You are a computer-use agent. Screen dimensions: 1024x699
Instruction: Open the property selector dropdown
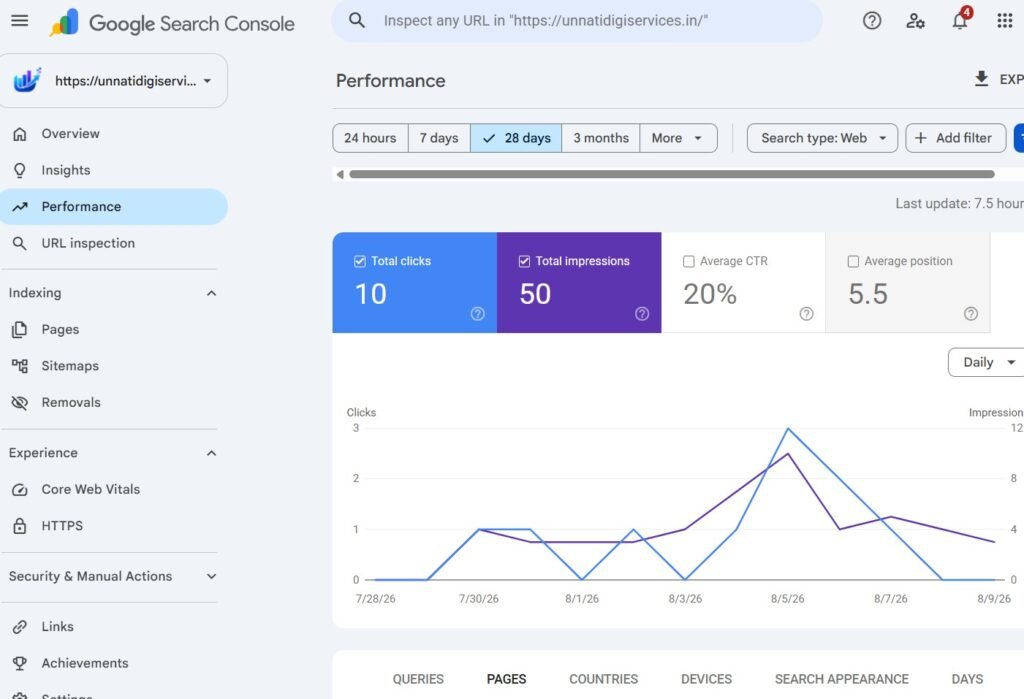tap(114, 81)
